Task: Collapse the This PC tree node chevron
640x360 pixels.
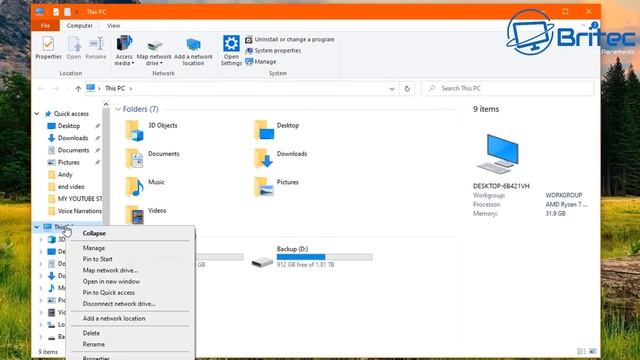Action: [x=37, y=227]
